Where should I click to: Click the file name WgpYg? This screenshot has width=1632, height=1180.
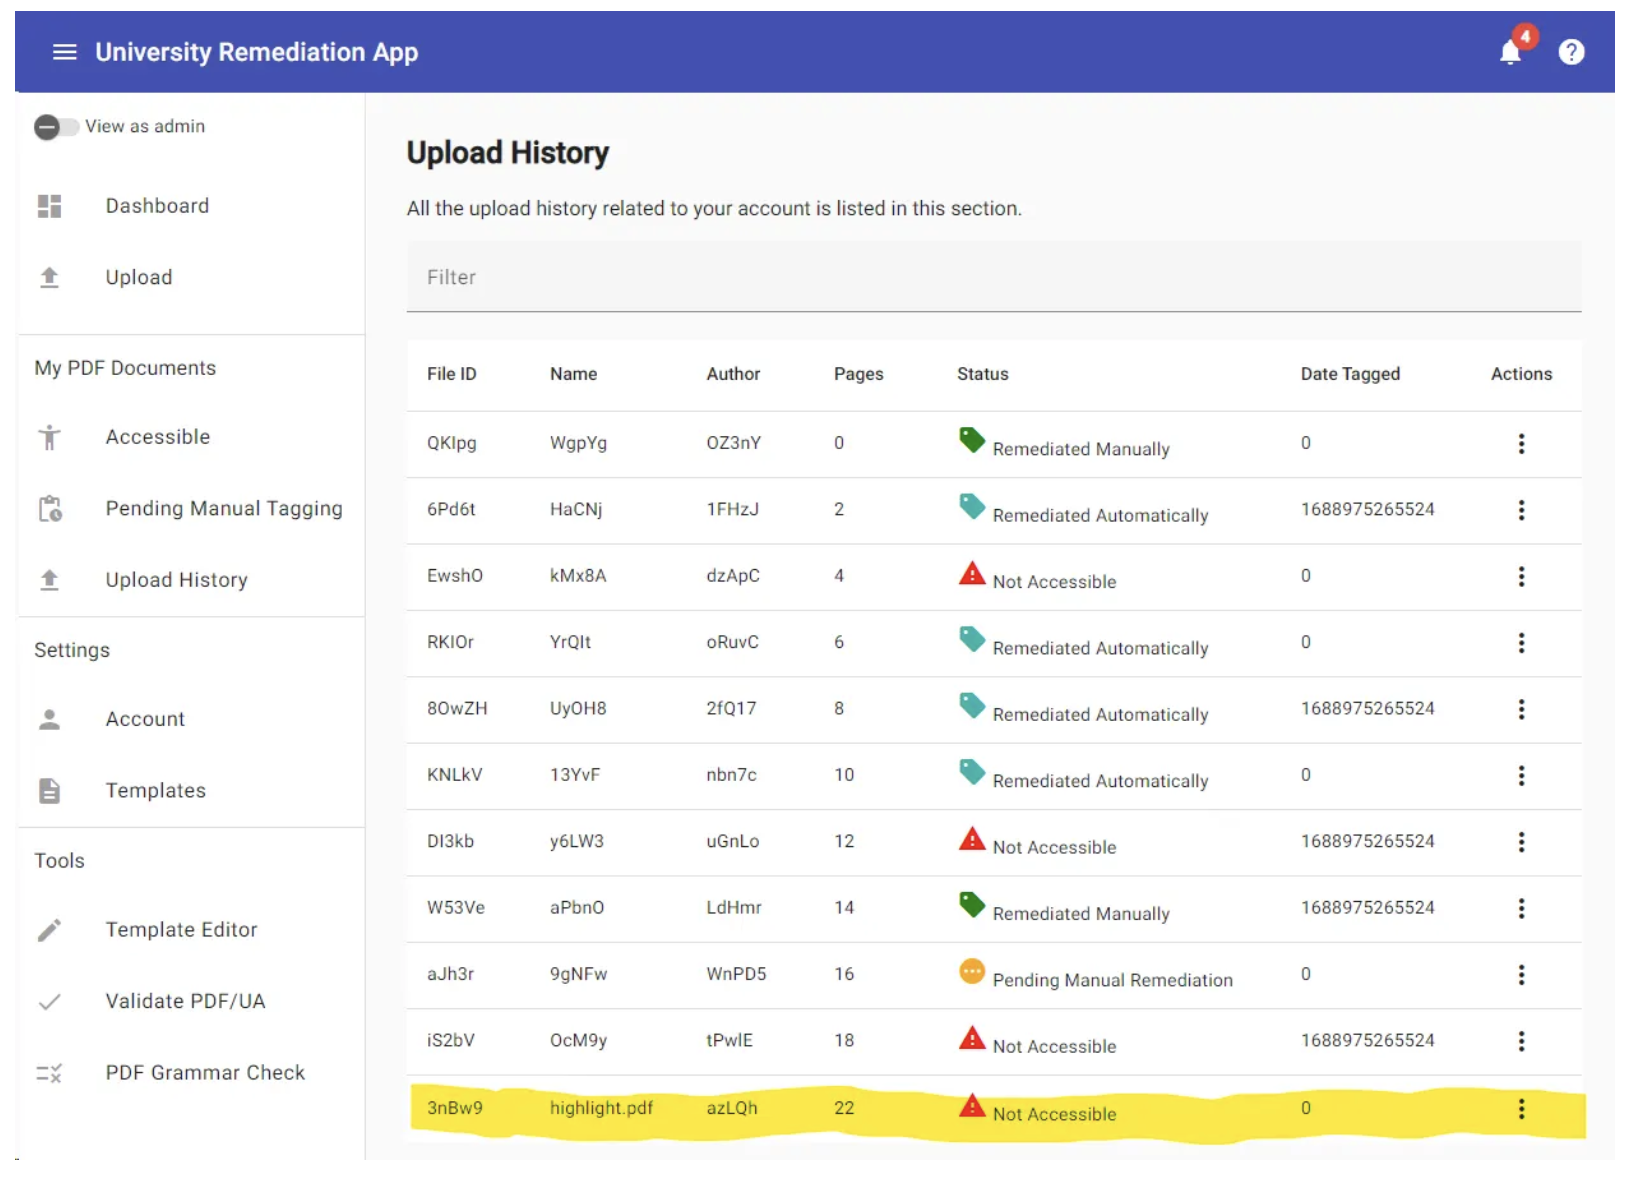(578, 443)
